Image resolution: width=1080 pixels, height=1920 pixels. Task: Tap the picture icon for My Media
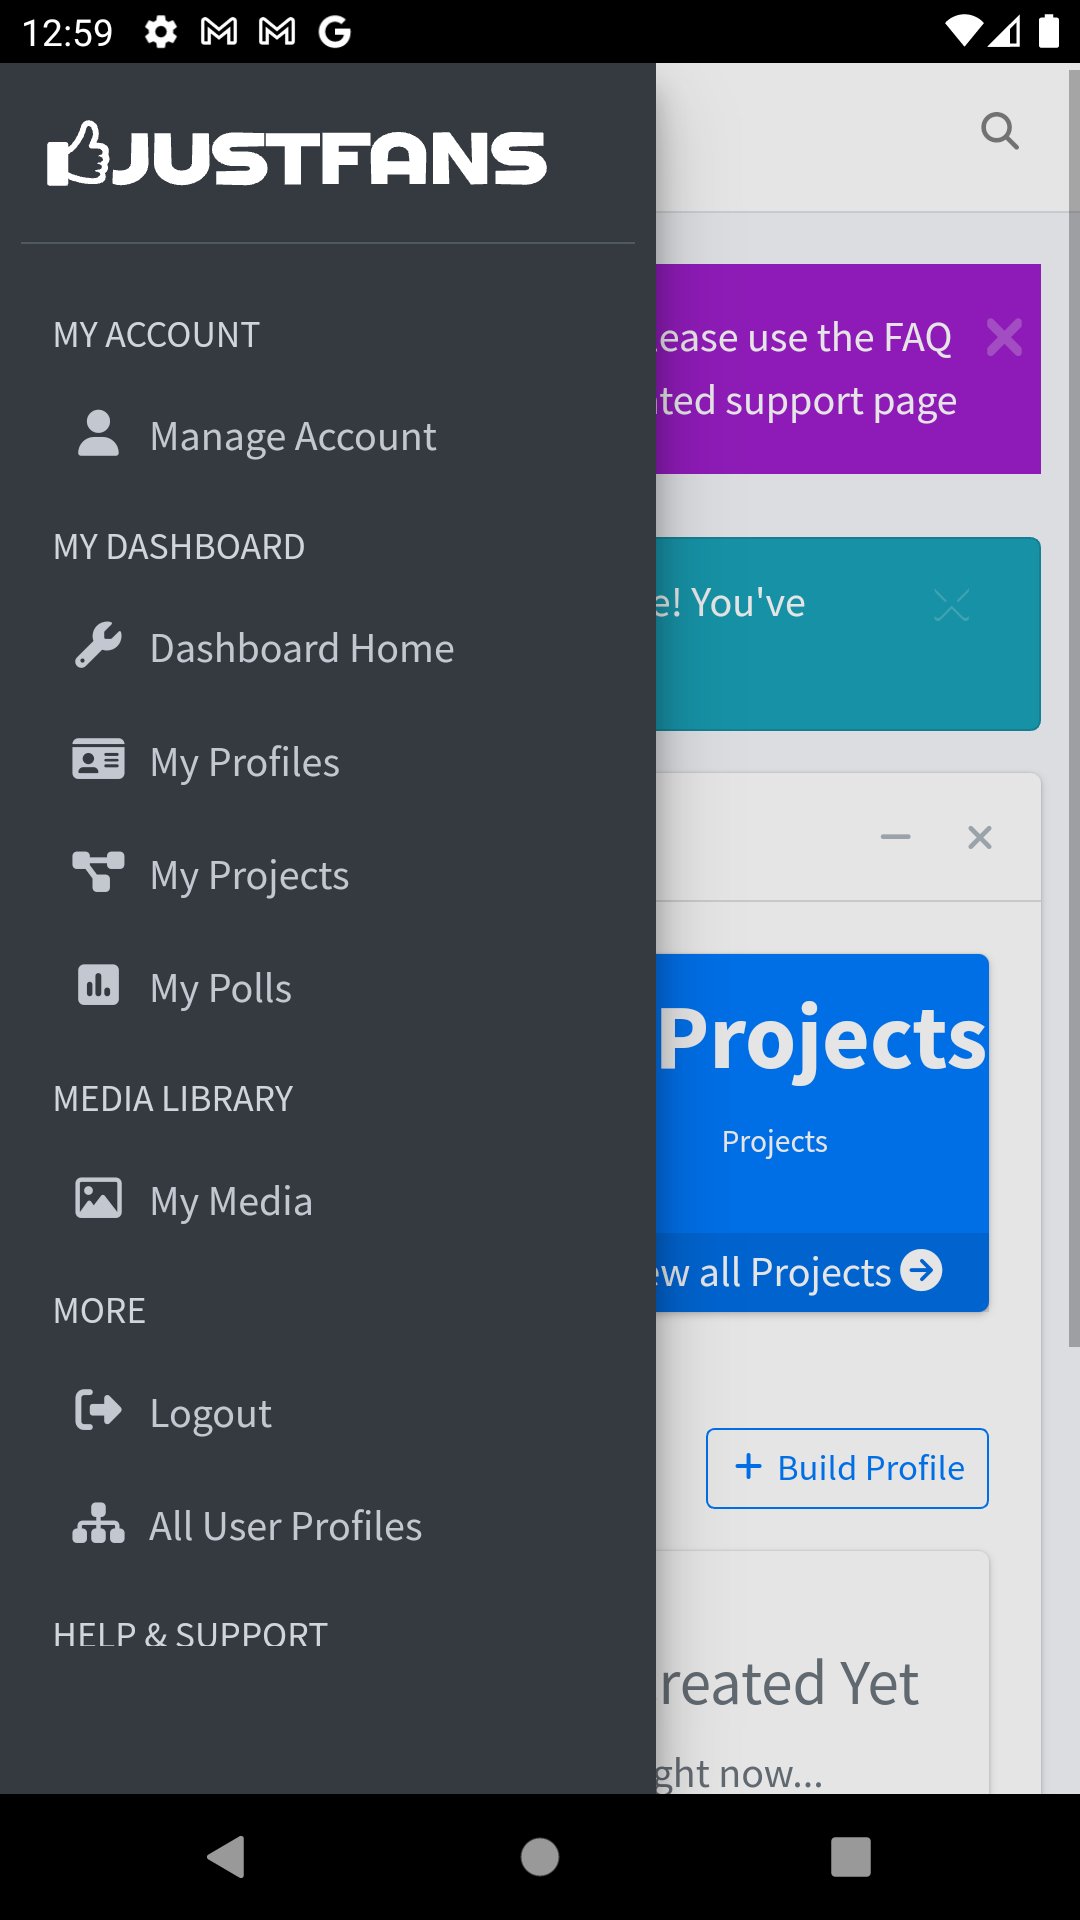coord(98,1198)
